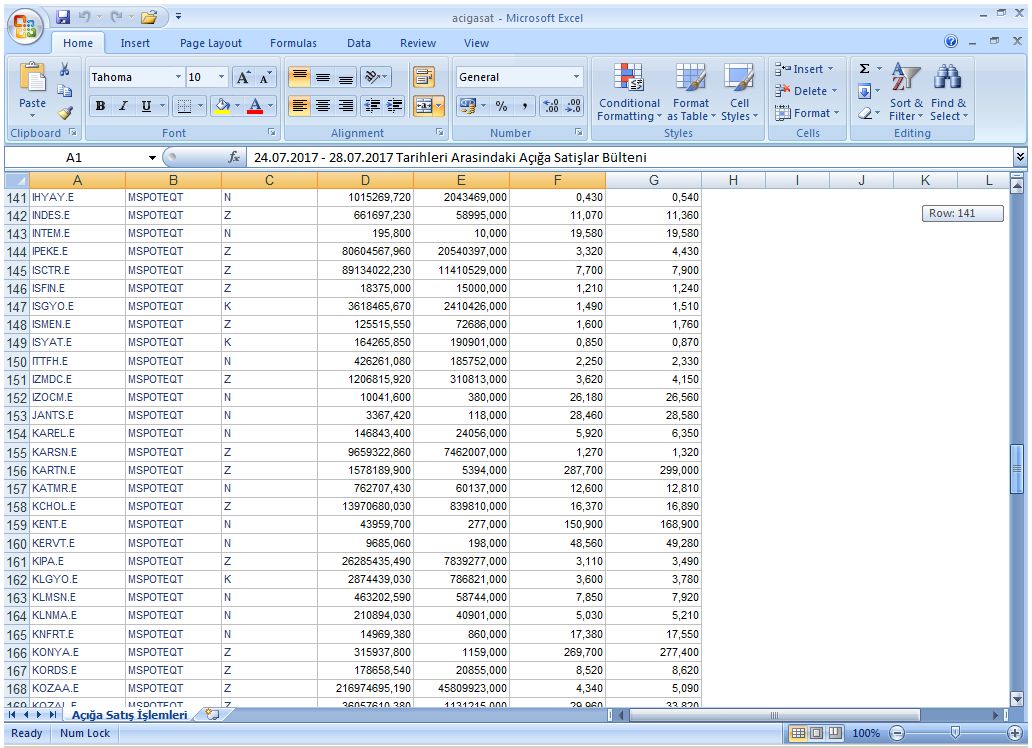
Task: Apply borders to selected cells
Action: tap(185, 105)
